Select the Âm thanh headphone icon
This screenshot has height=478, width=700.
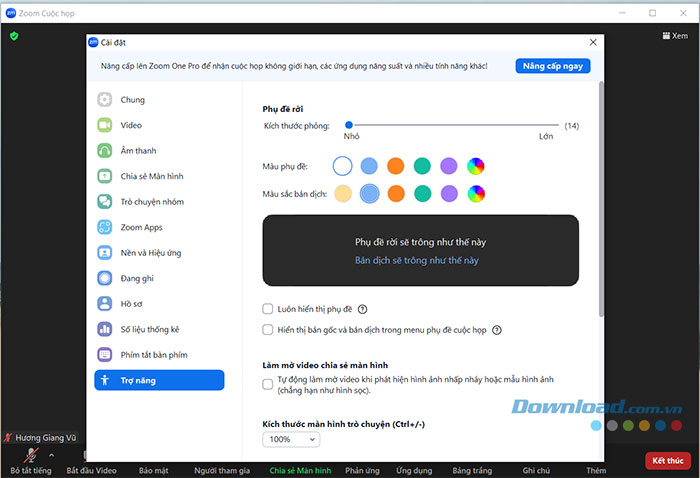(104, 150)
